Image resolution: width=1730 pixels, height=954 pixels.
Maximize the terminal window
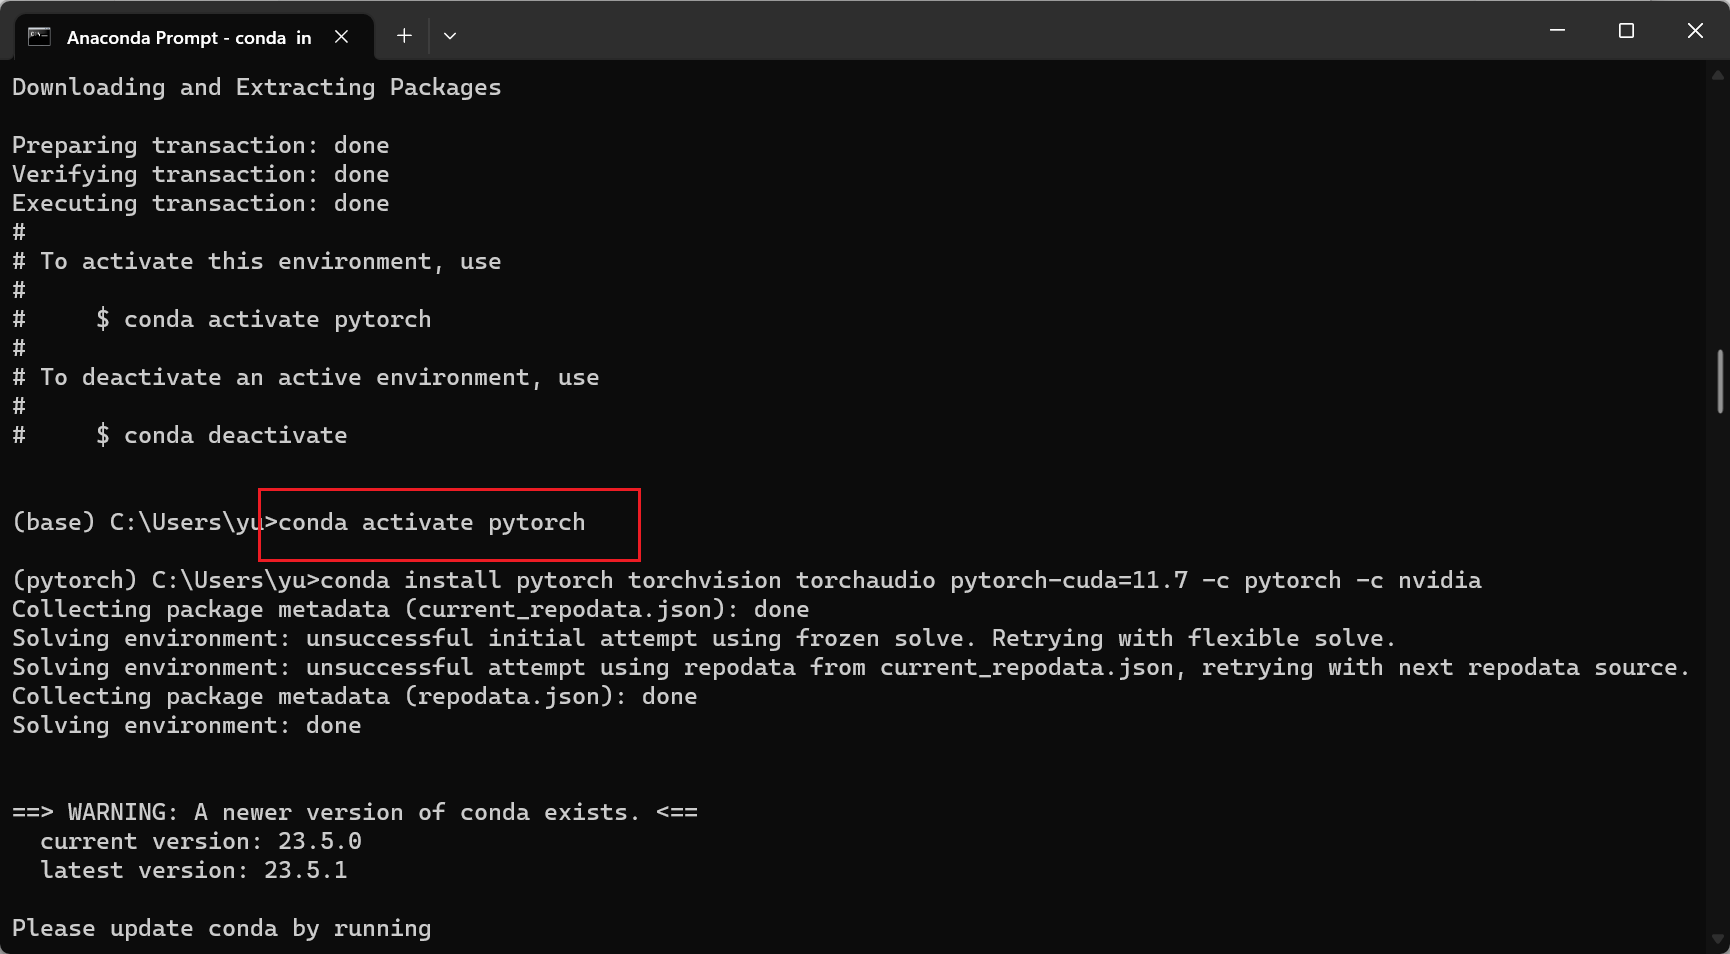point(1625,30)
